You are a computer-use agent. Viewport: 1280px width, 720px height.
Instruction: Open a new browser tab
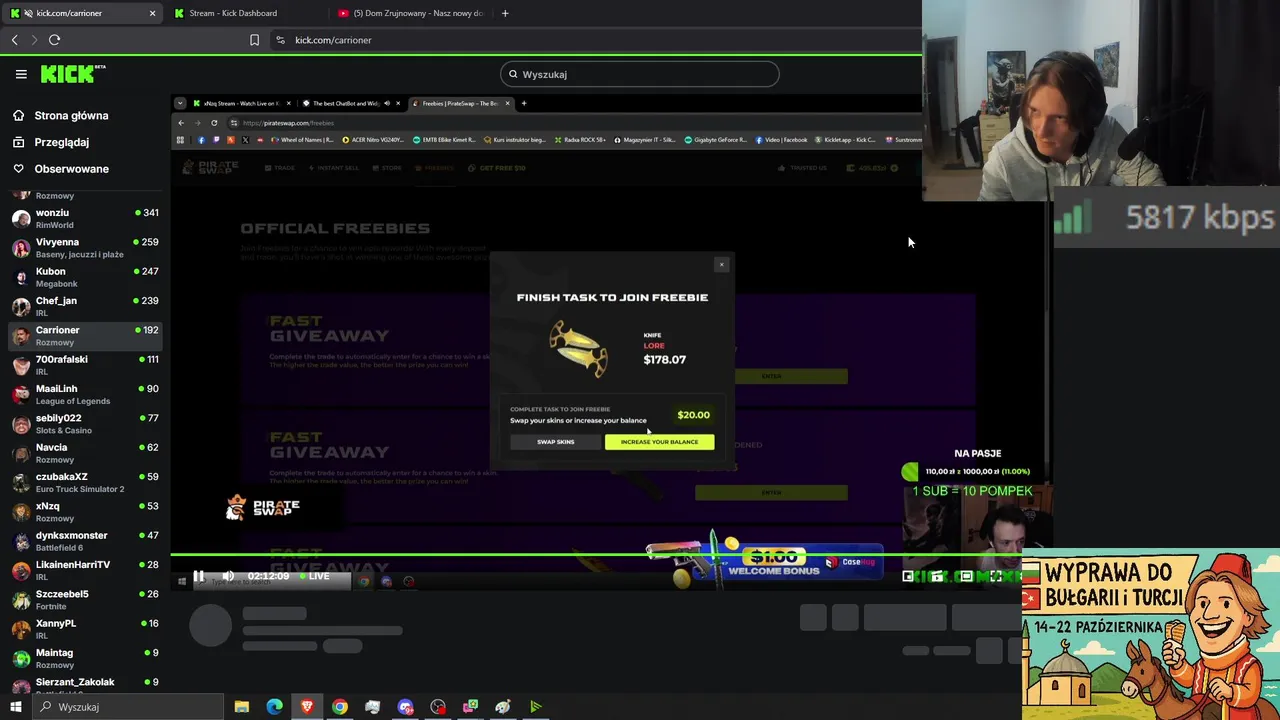pyautogui.click(x=505, y=13)
